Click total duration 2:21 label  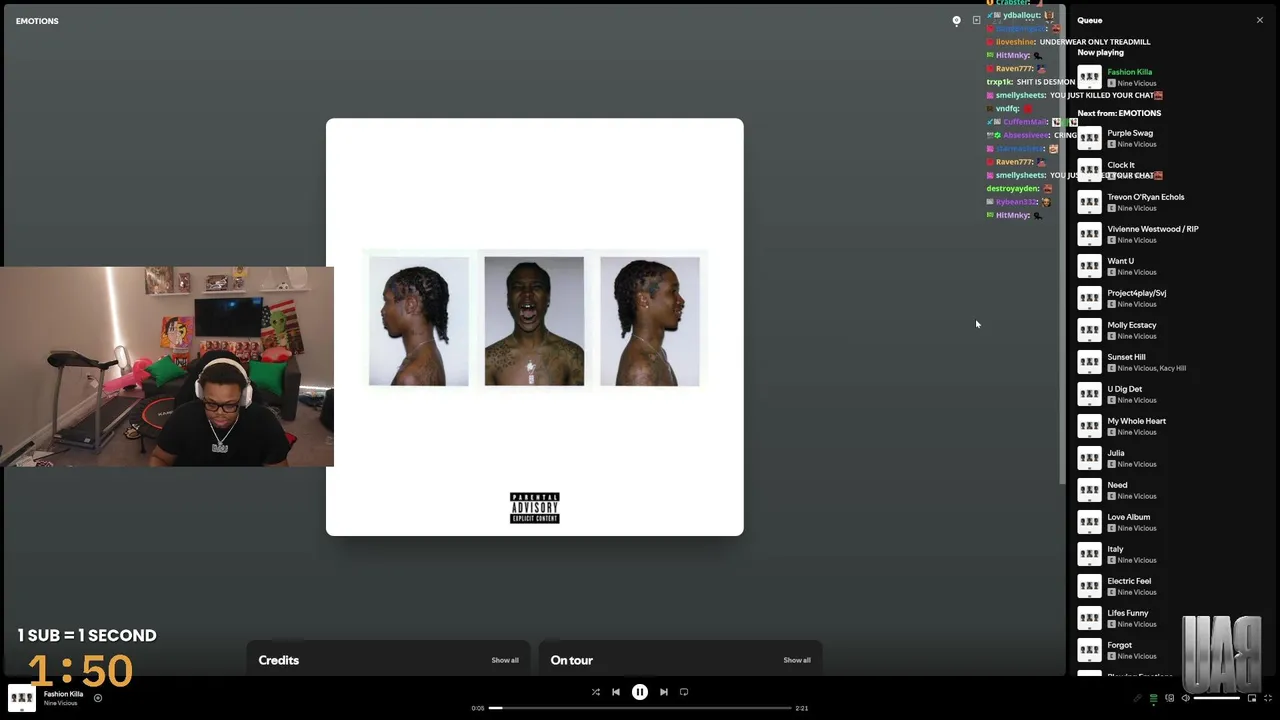(801, 708)
